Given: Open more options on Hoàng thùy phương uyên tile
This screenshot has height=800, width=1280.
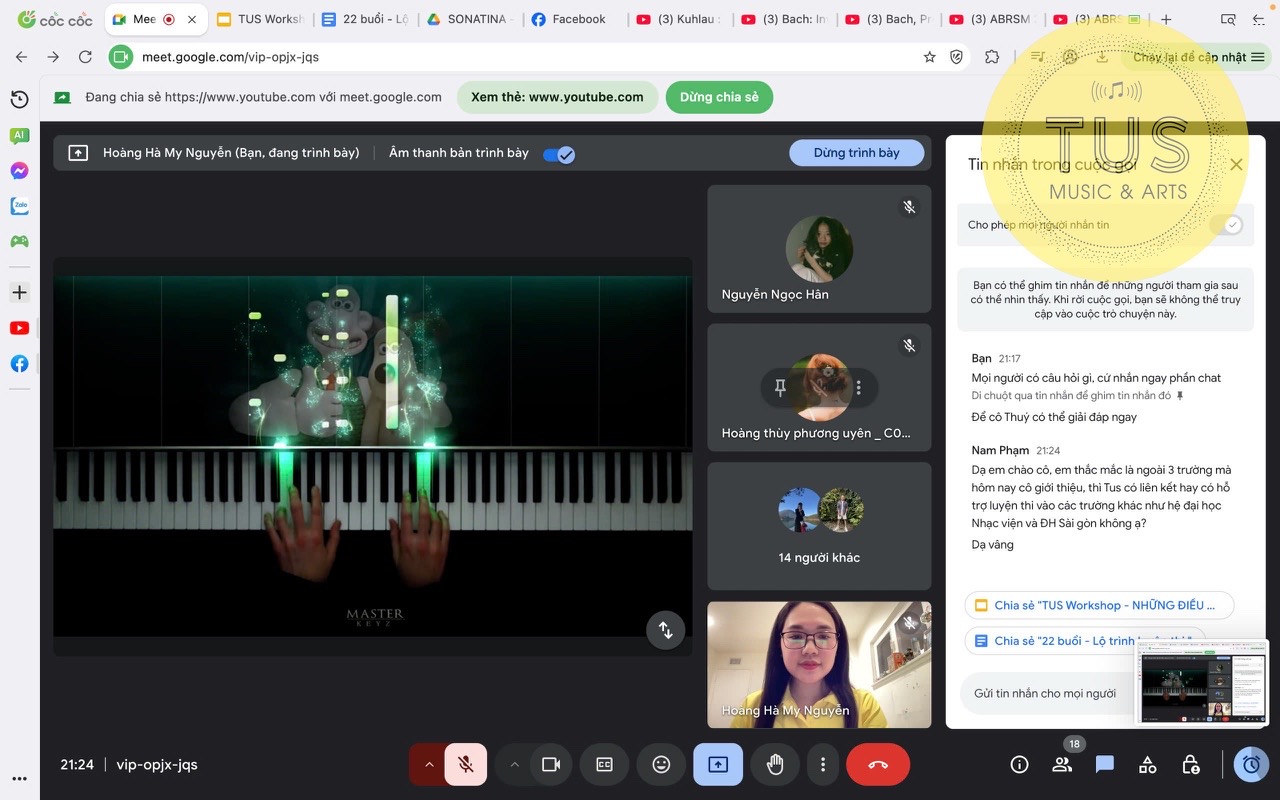Looking at the screenshot, I should pos(858,387).
